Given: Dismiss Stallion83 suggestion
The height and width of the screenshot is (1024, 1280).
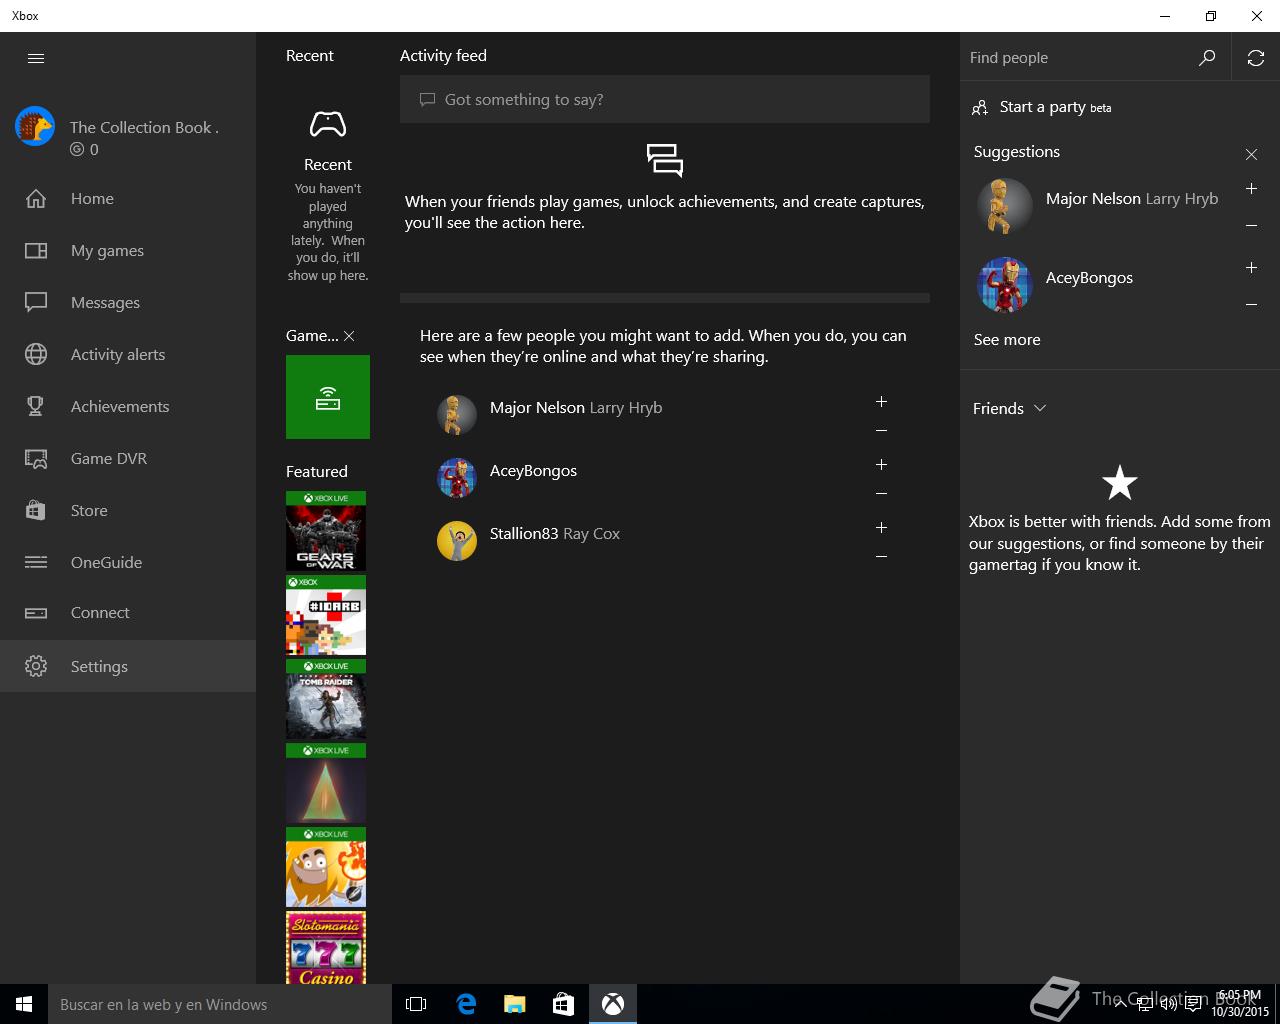Looking at the screenshot, I should point(881,557).
